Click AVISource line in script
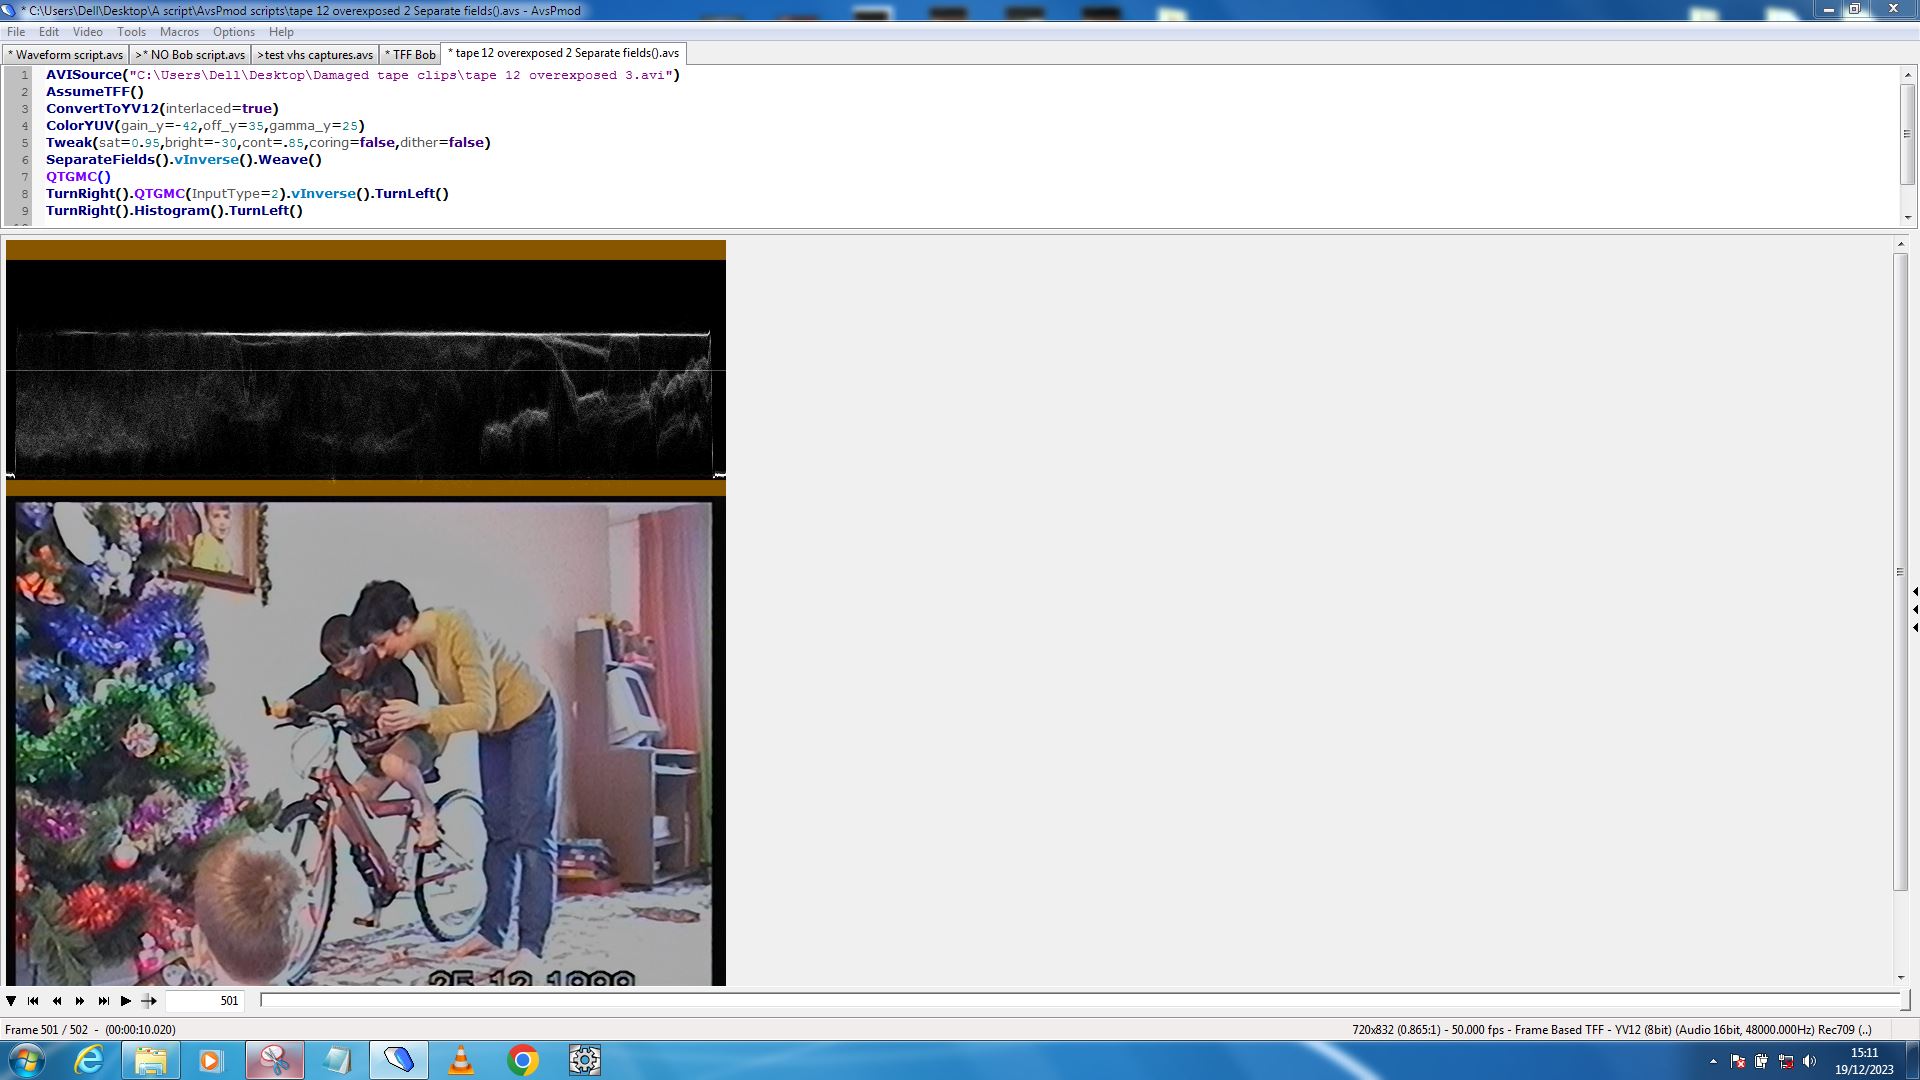 363,75
